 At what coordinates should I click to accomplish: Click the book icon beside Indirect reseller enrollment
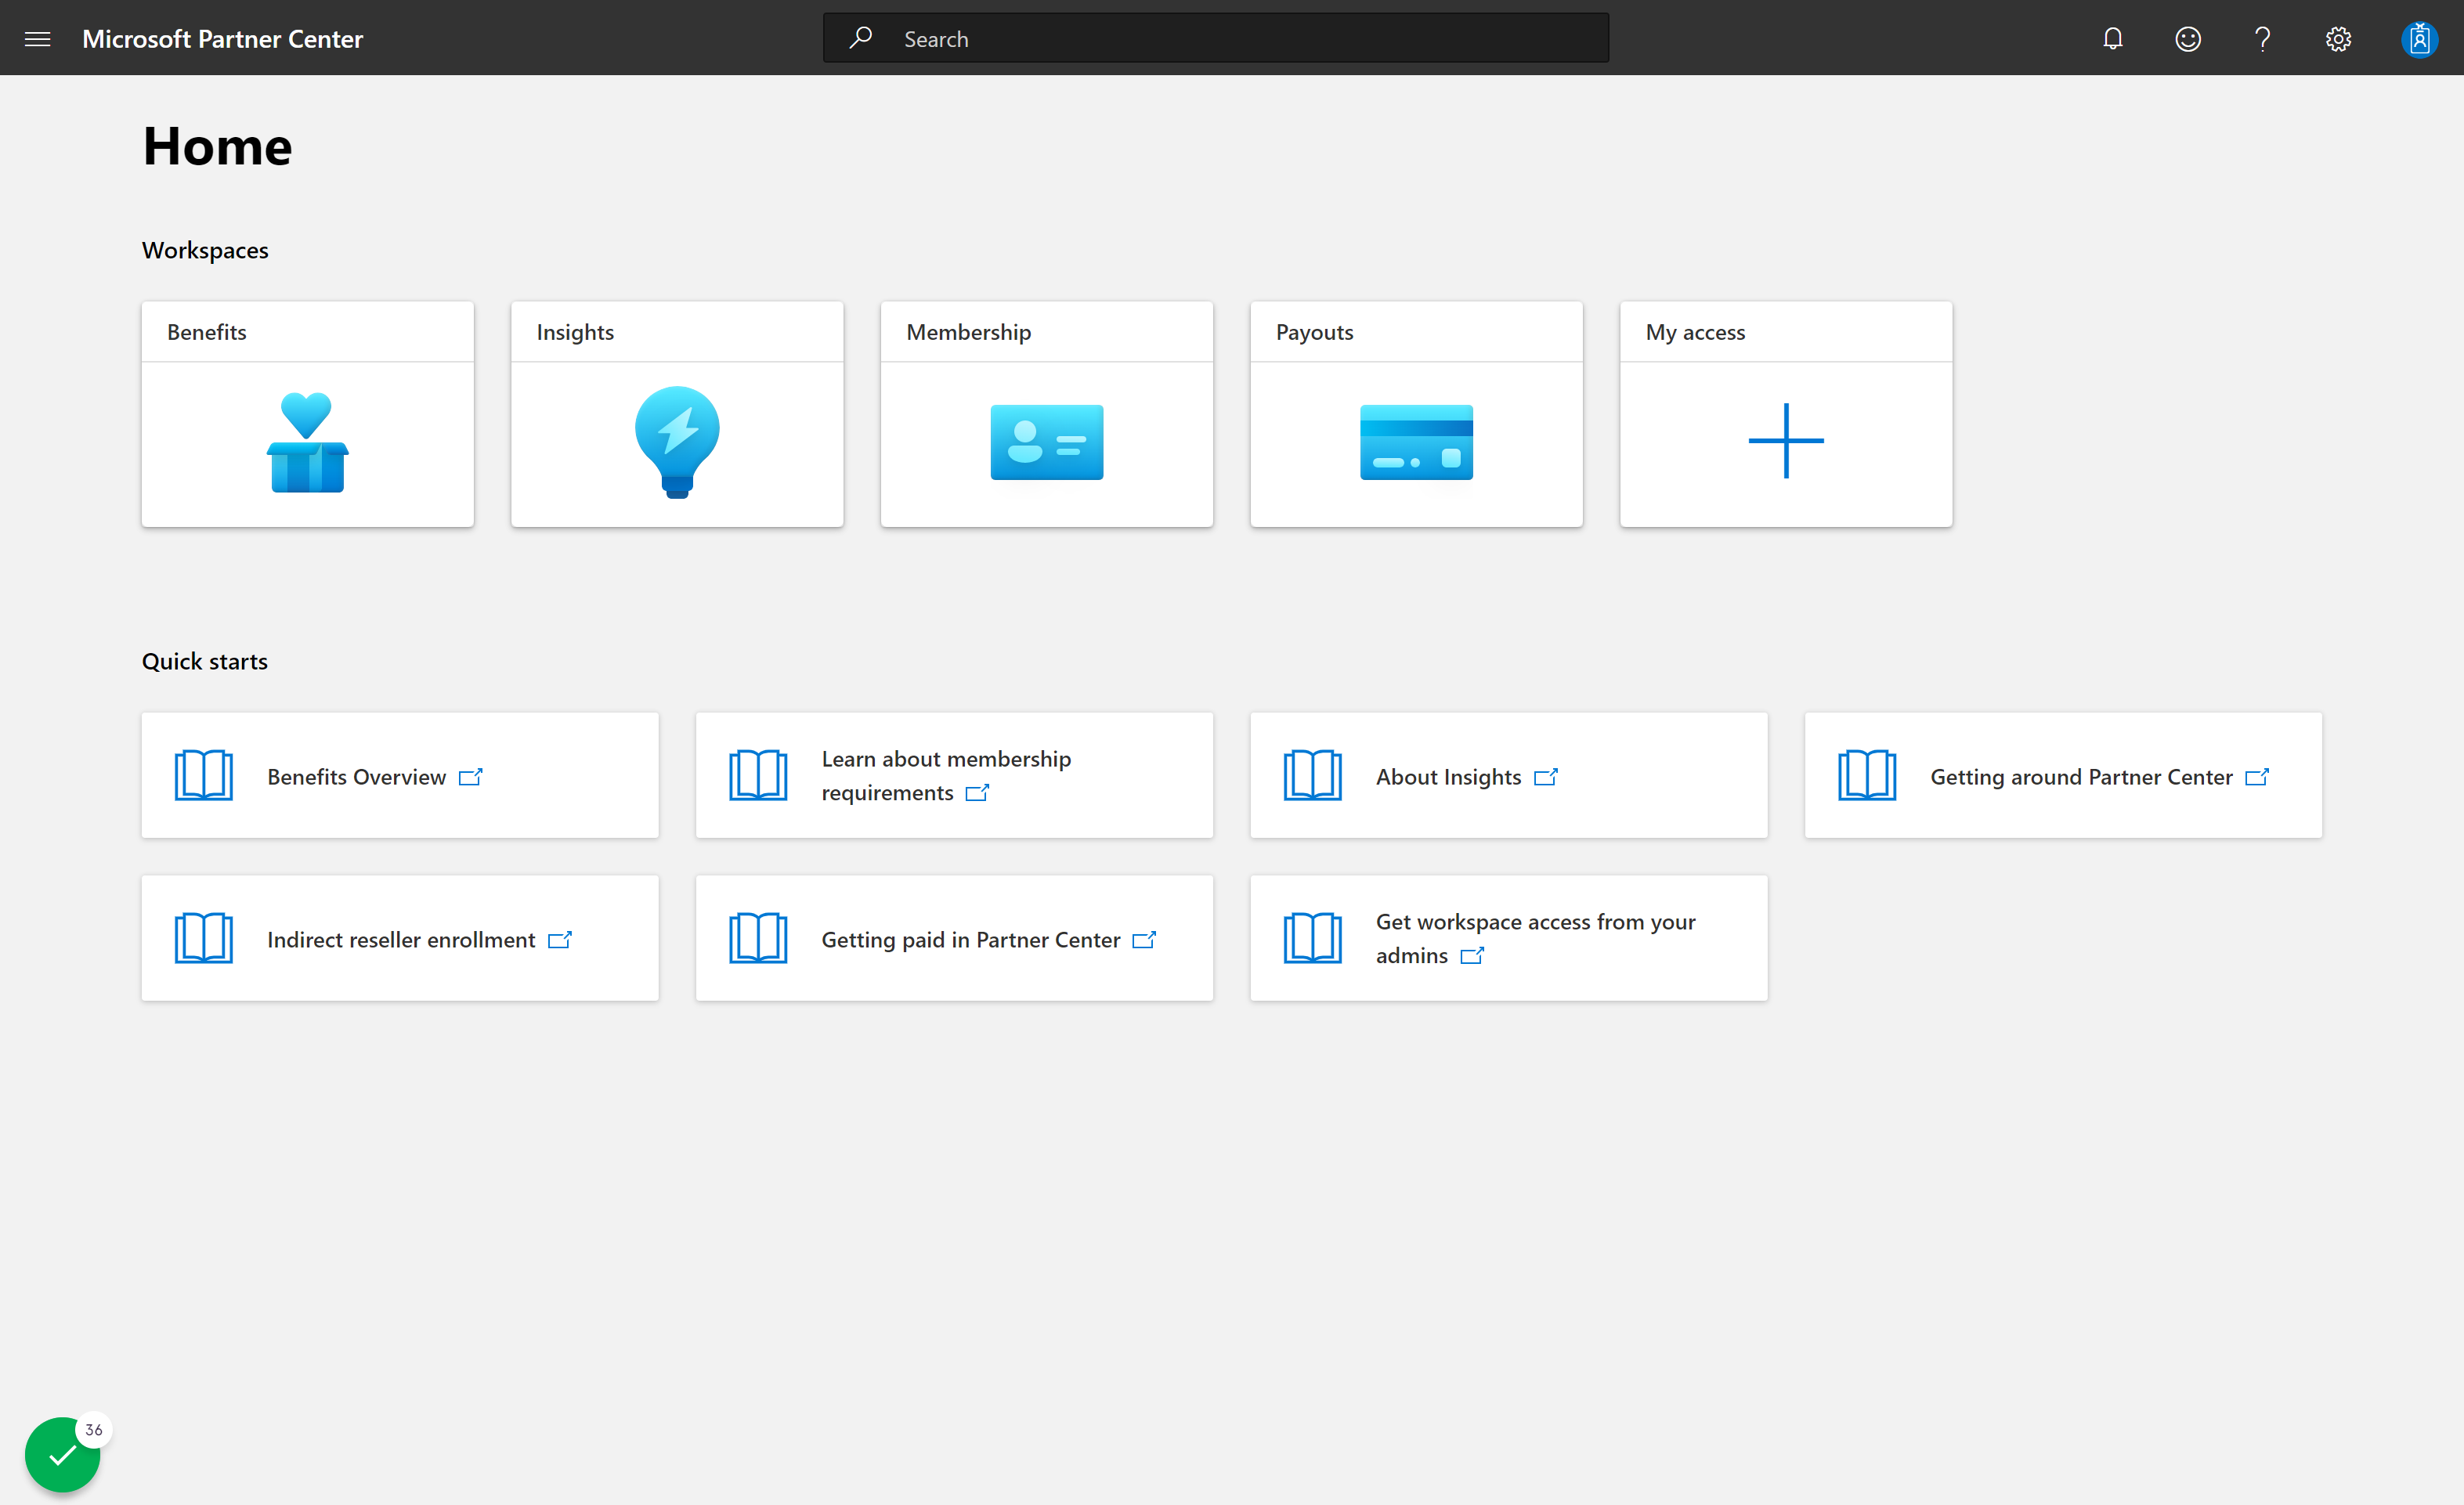[x=204, y=938]
